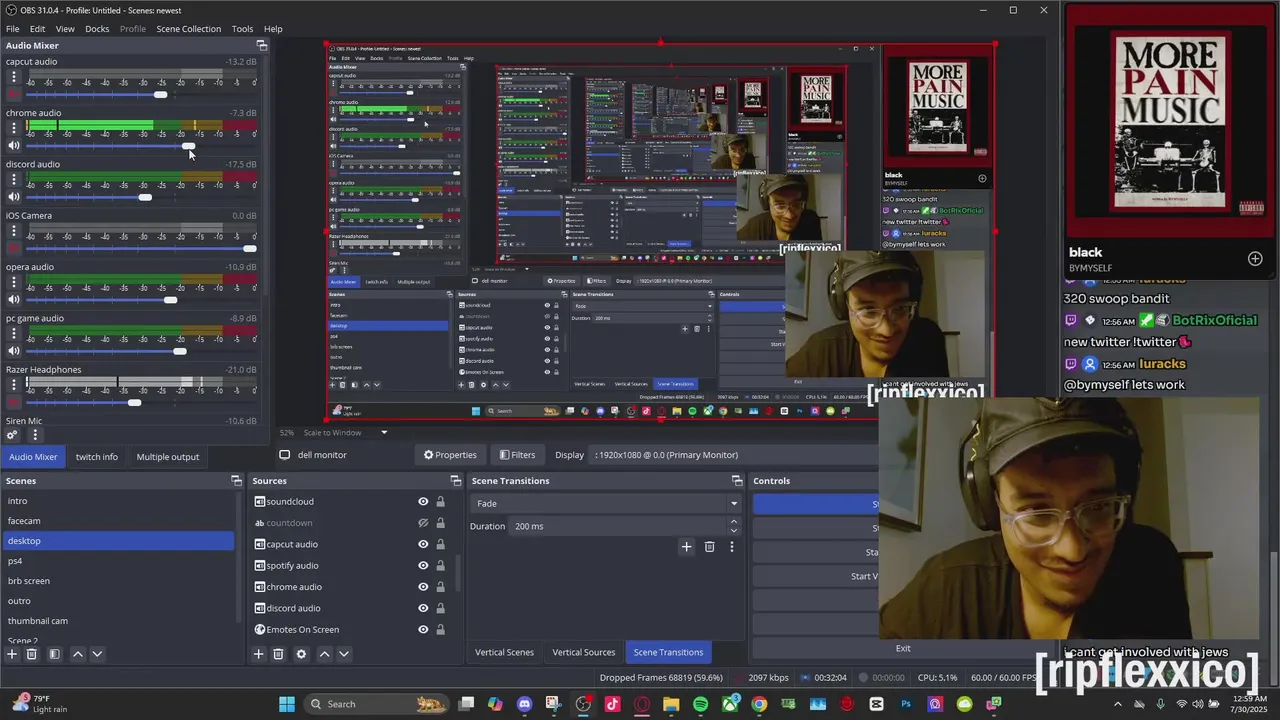Add a new source with plus icon
1280x720 pixels.
(x=258, y=654)
